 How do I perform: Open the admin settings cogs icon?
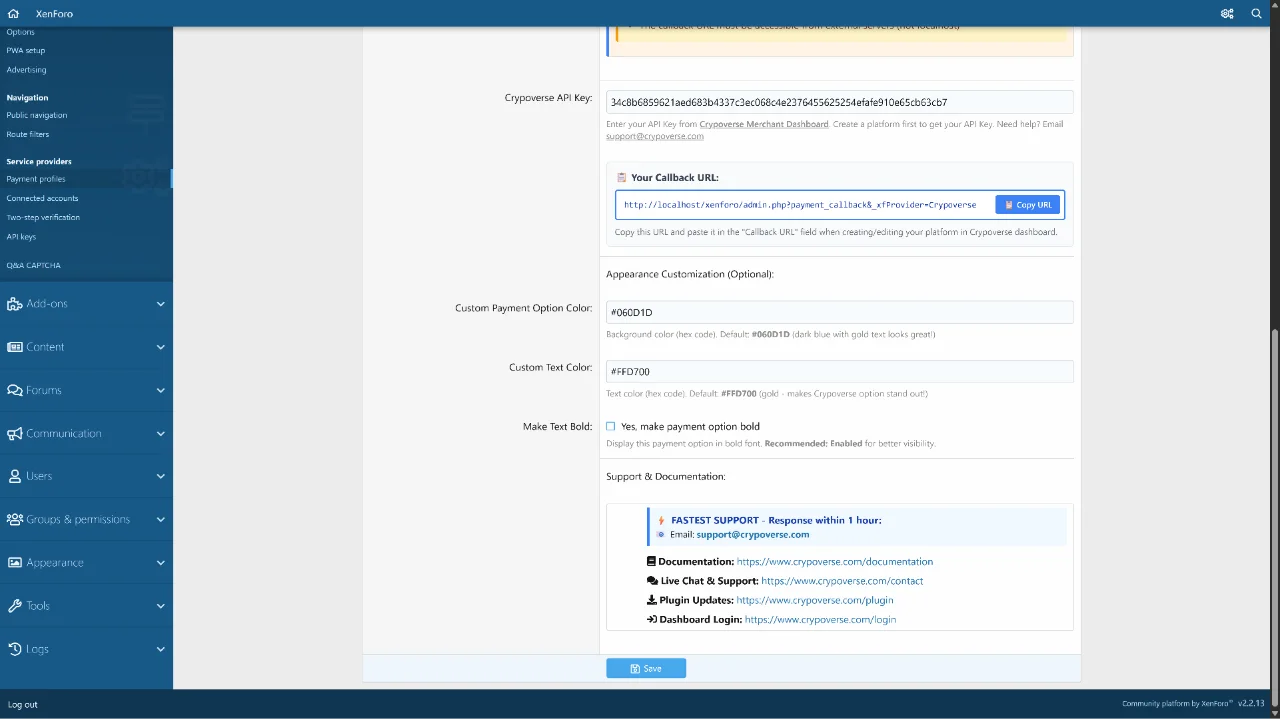point(1227,14)
